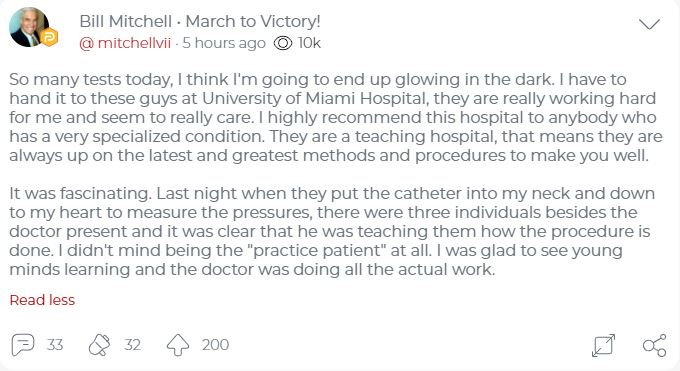Viewport: 680px width, 371px height.
Task: Click the gold badge on the avatar
Action: (x=49, y=37)
